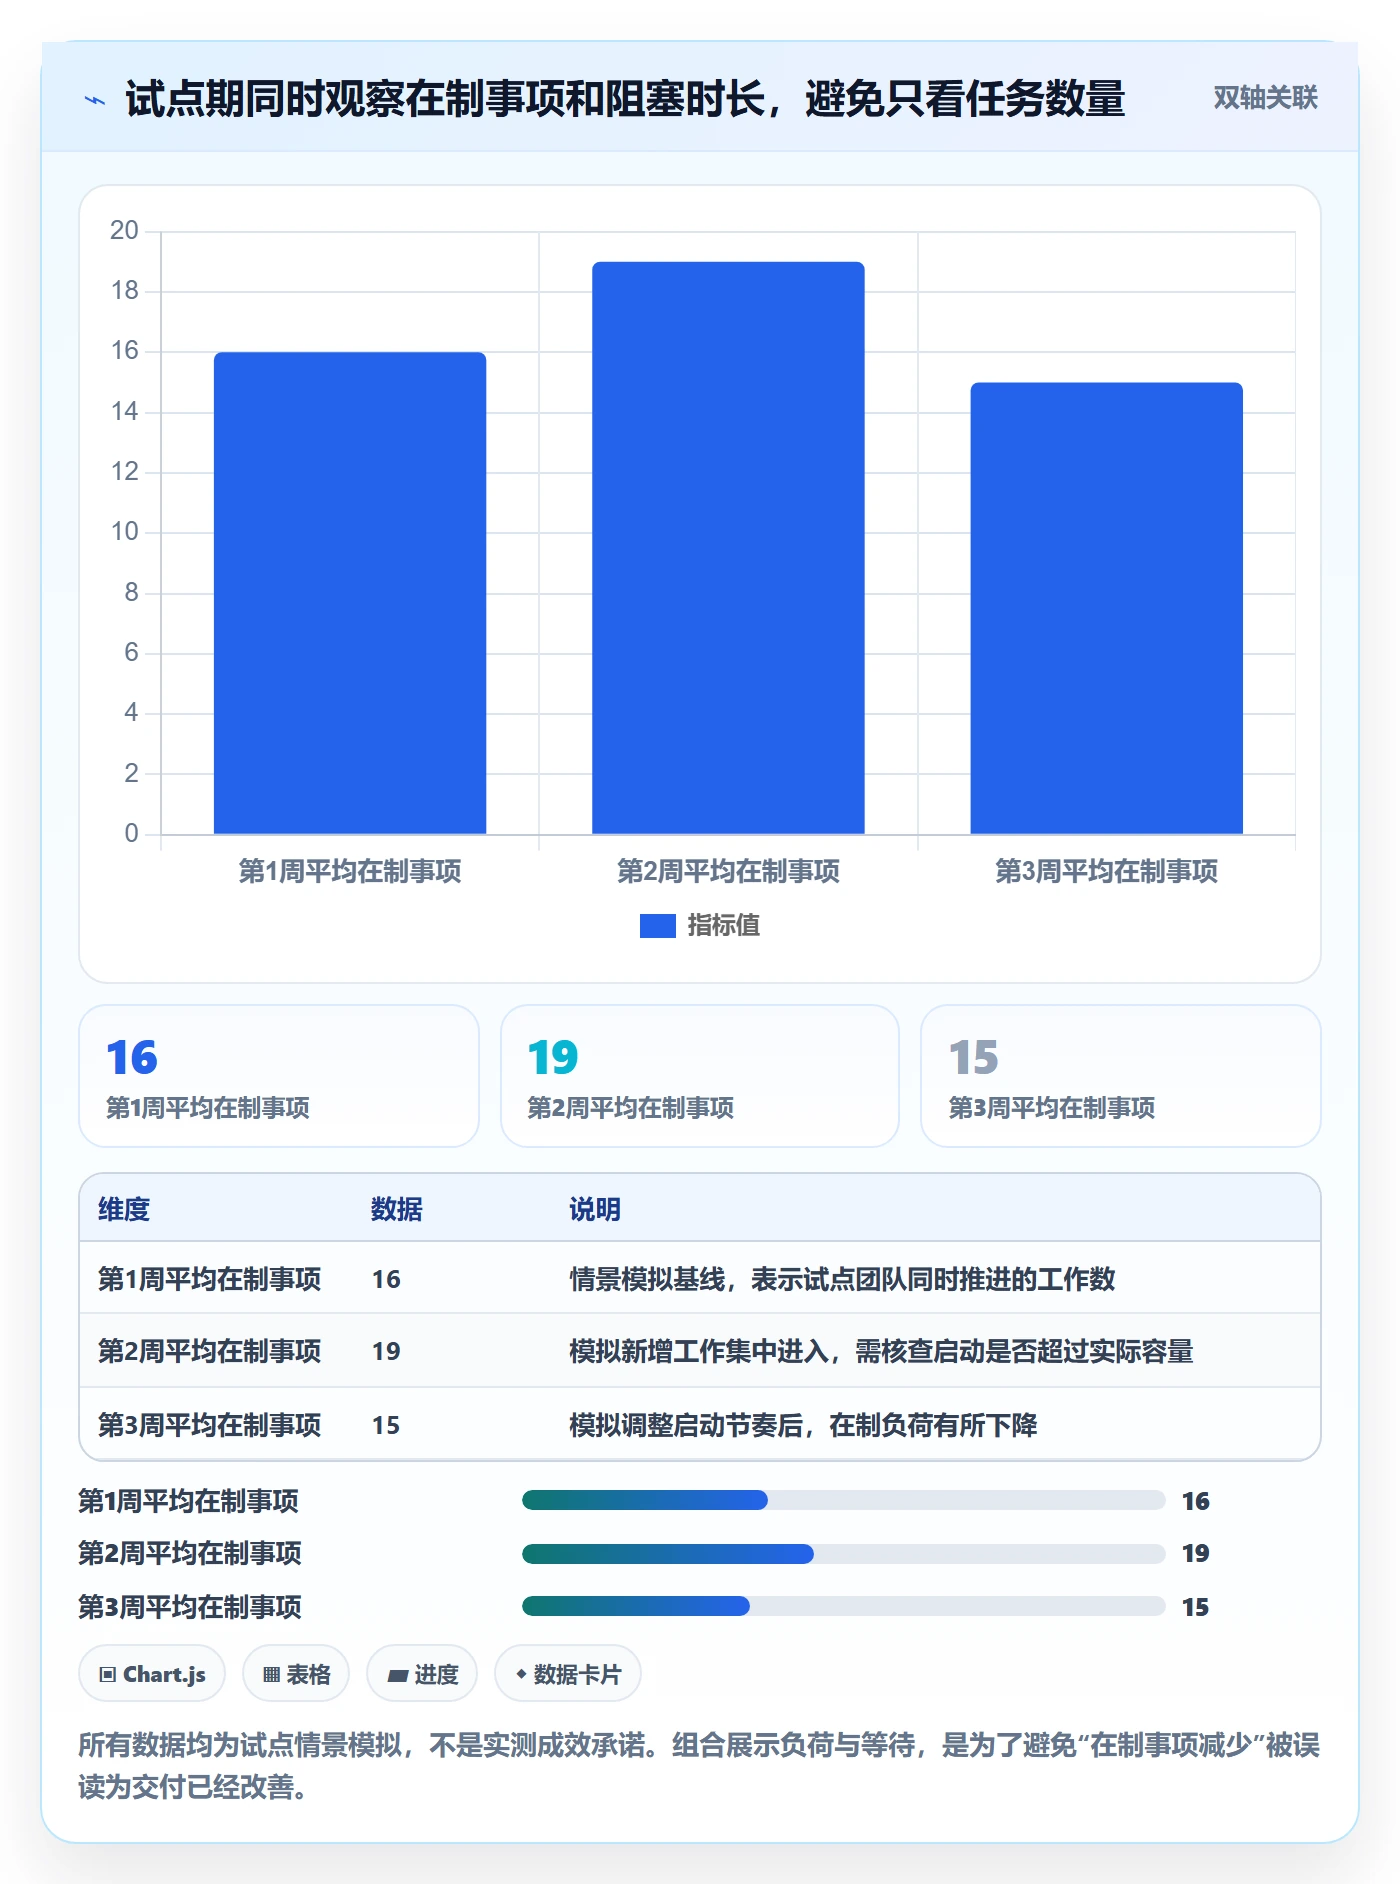
Task: Click the description starting with 模拟新增工作集中进入
Action: (x=881, y=1351)
